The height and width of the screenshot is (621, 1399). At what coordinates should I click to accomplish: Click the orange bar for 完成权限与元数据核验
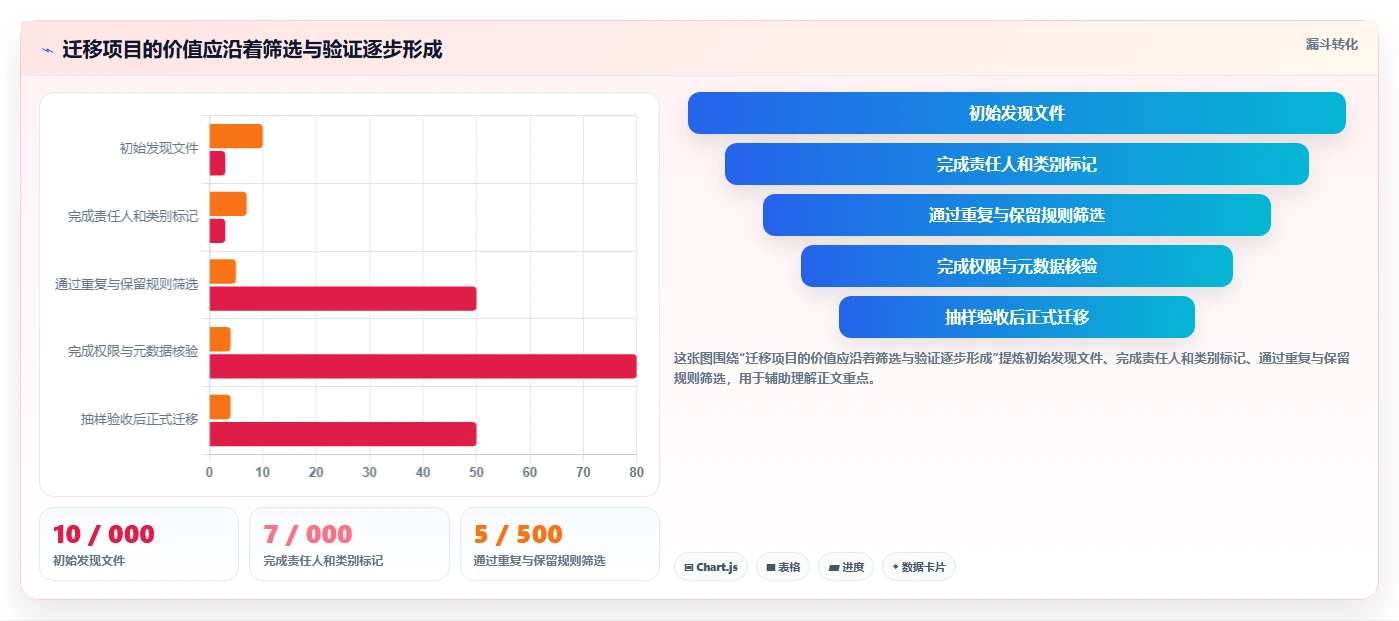pos(220,339)
